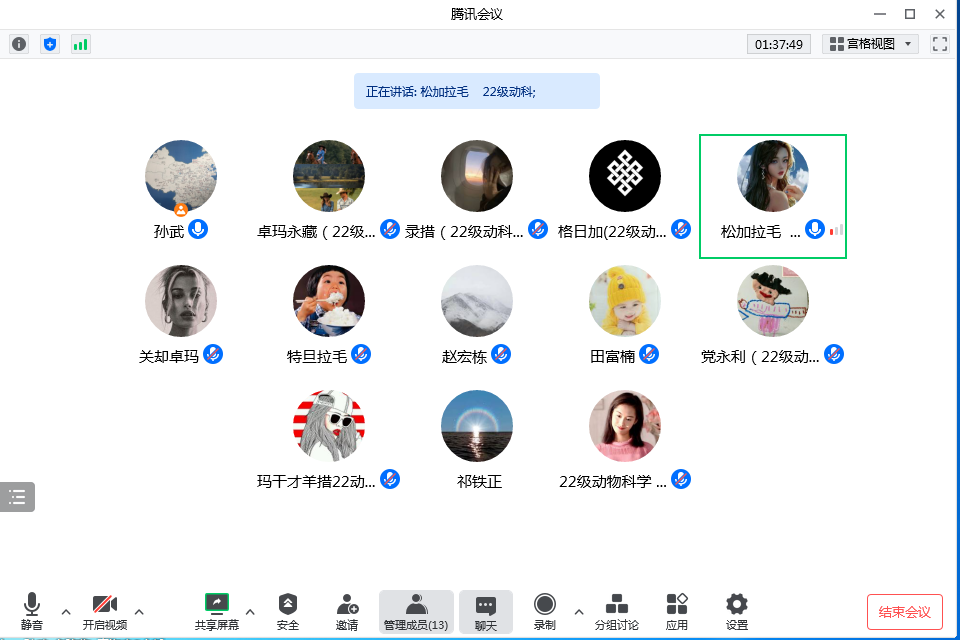Click 格日加's muted mic icon
960x640 pixels.
tap(681, 230)
